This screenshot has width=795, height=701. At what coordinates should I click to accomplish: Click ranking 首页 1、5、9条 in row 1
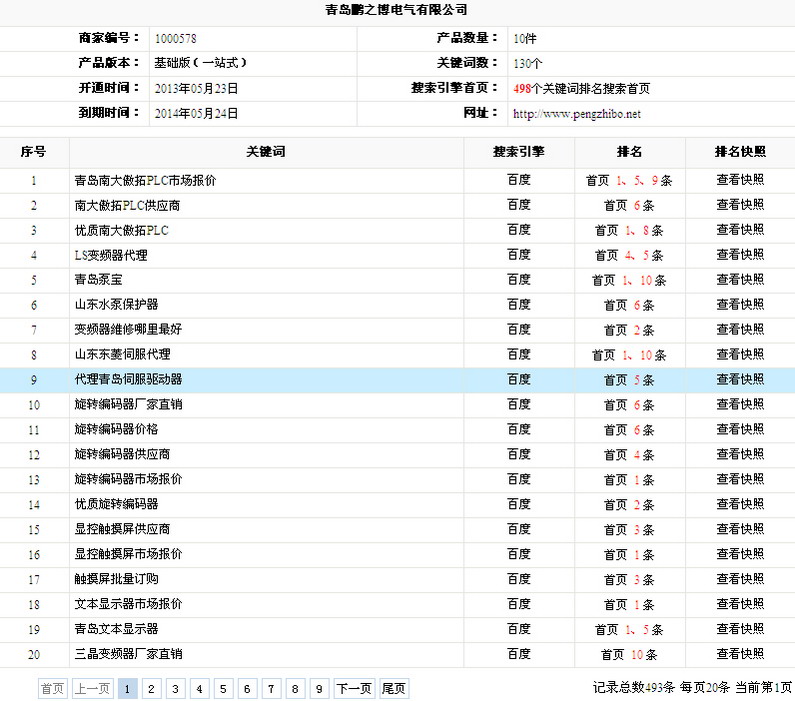point(629,180)
